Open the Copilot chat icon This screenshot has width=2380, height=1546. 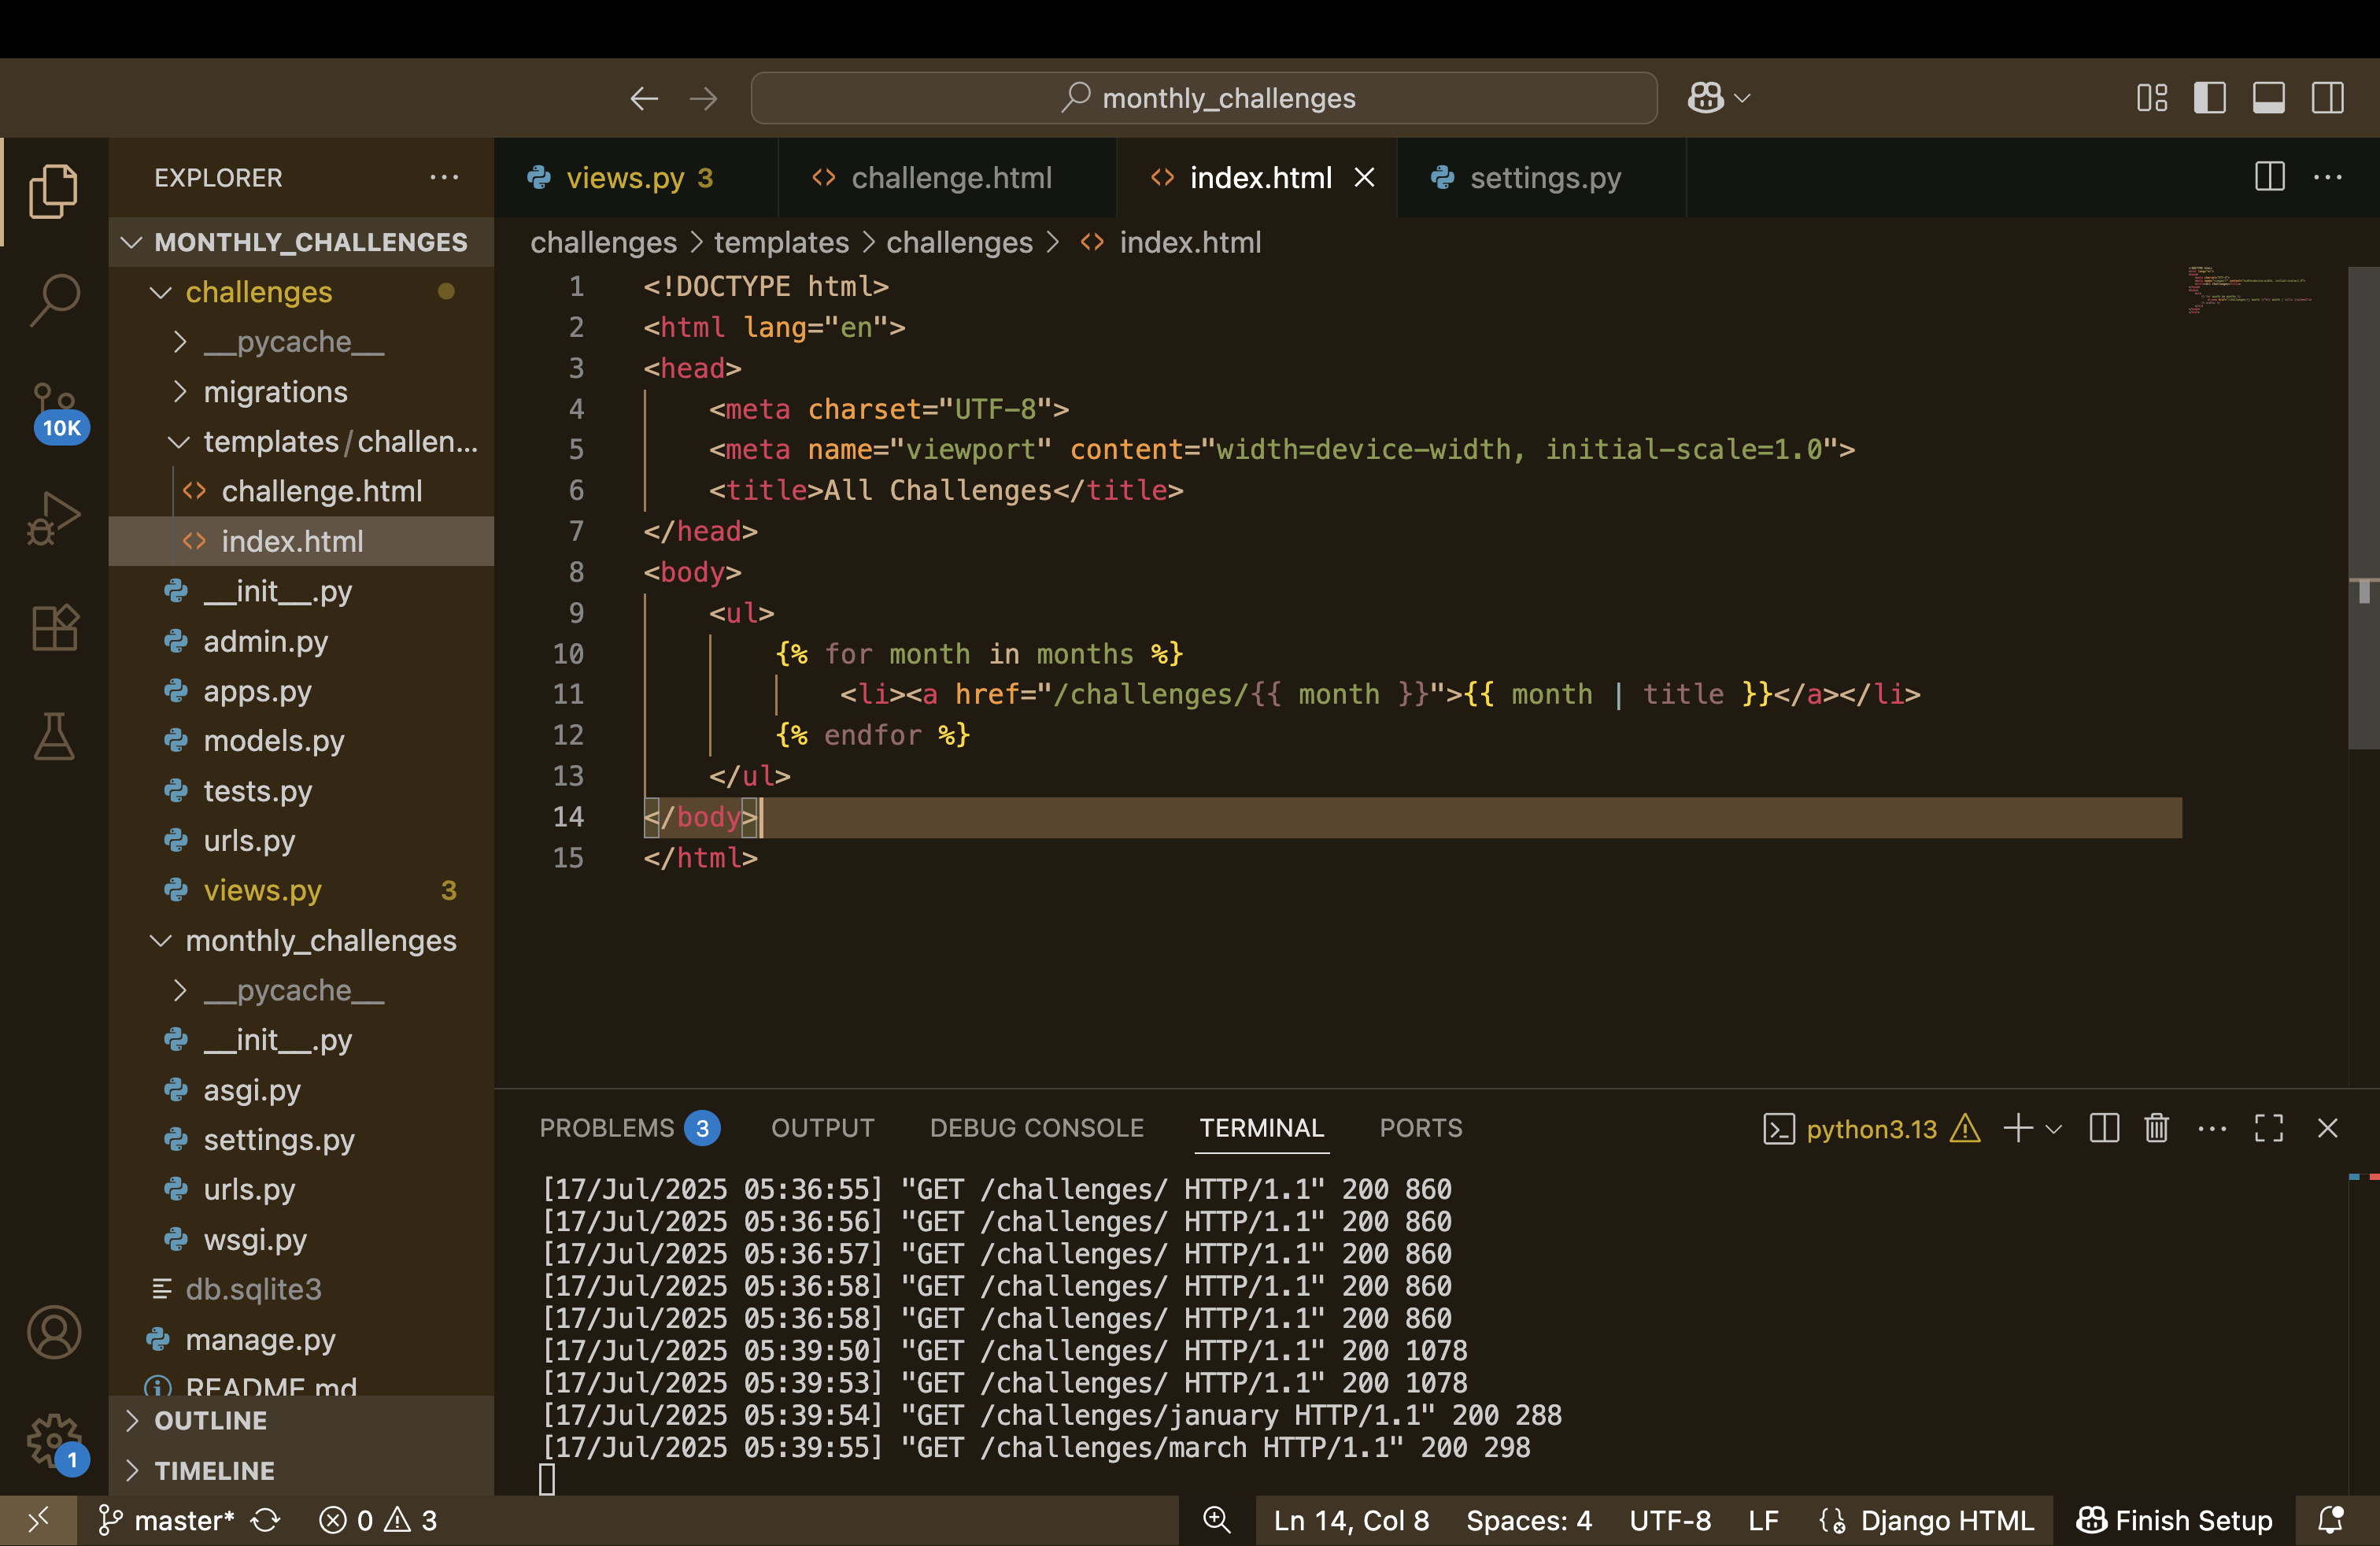click(1705, 98)
